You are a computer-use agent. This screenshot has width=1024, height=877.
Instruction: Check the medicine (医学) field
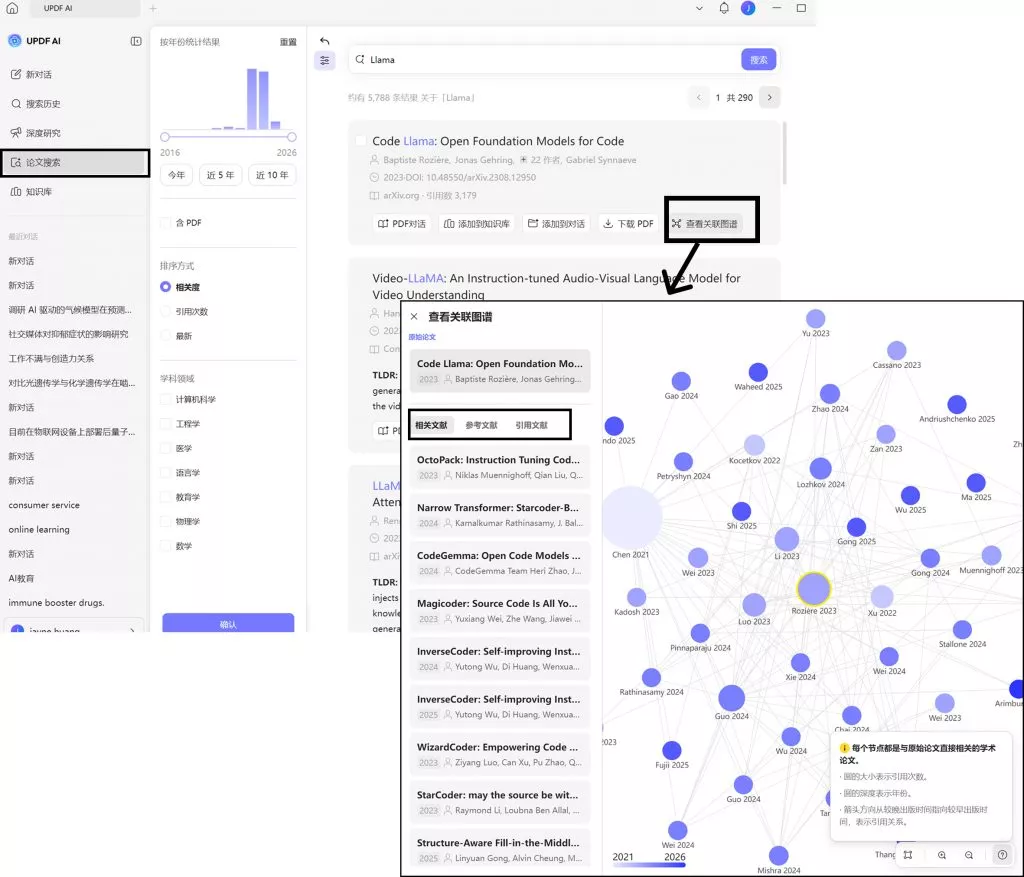point(165,449)
